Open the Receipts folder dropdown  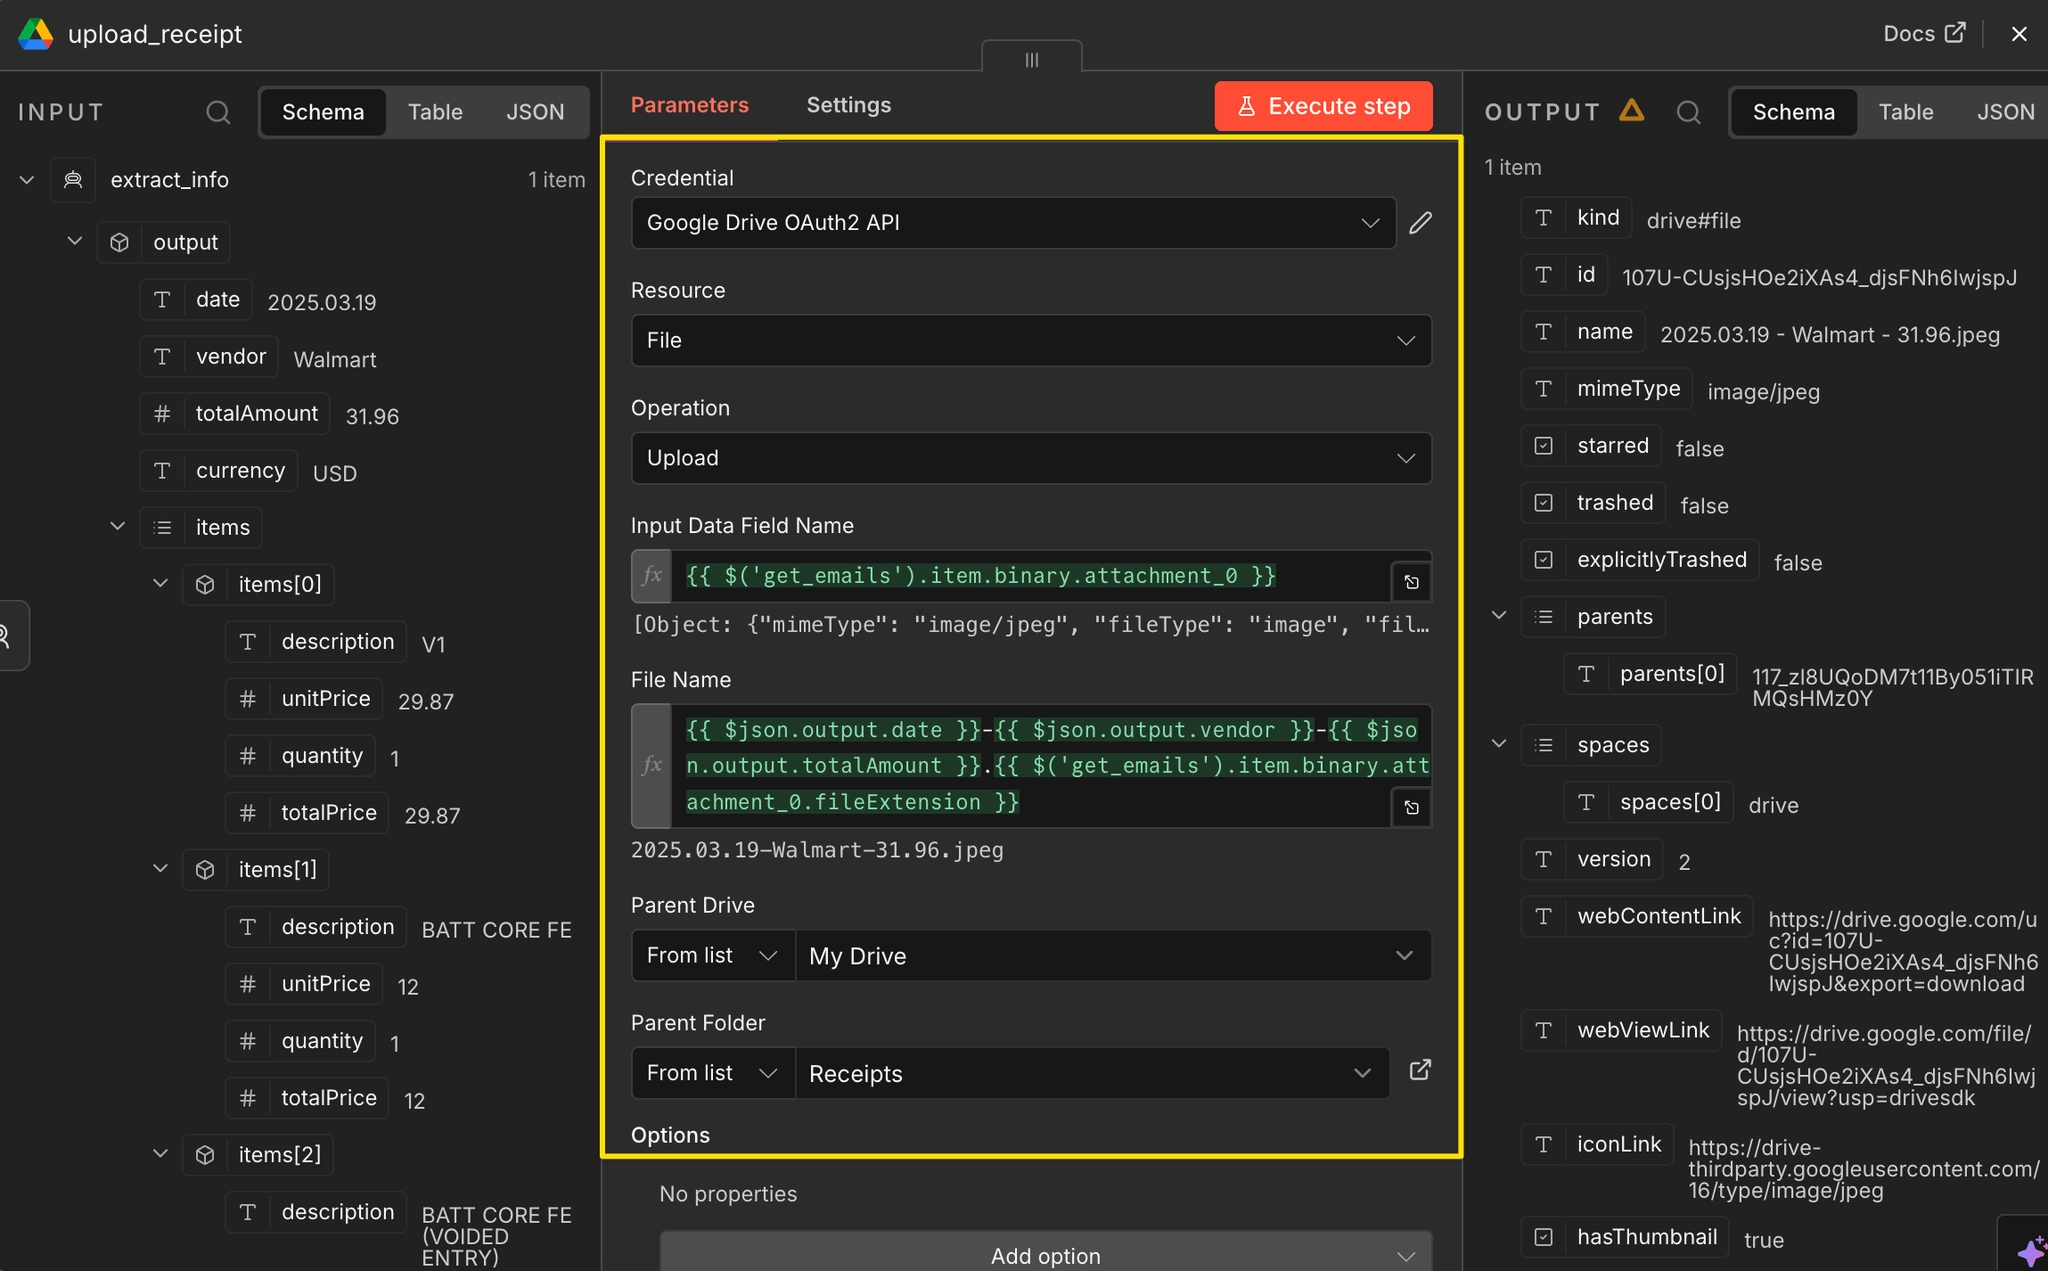pos(1092,1073)
